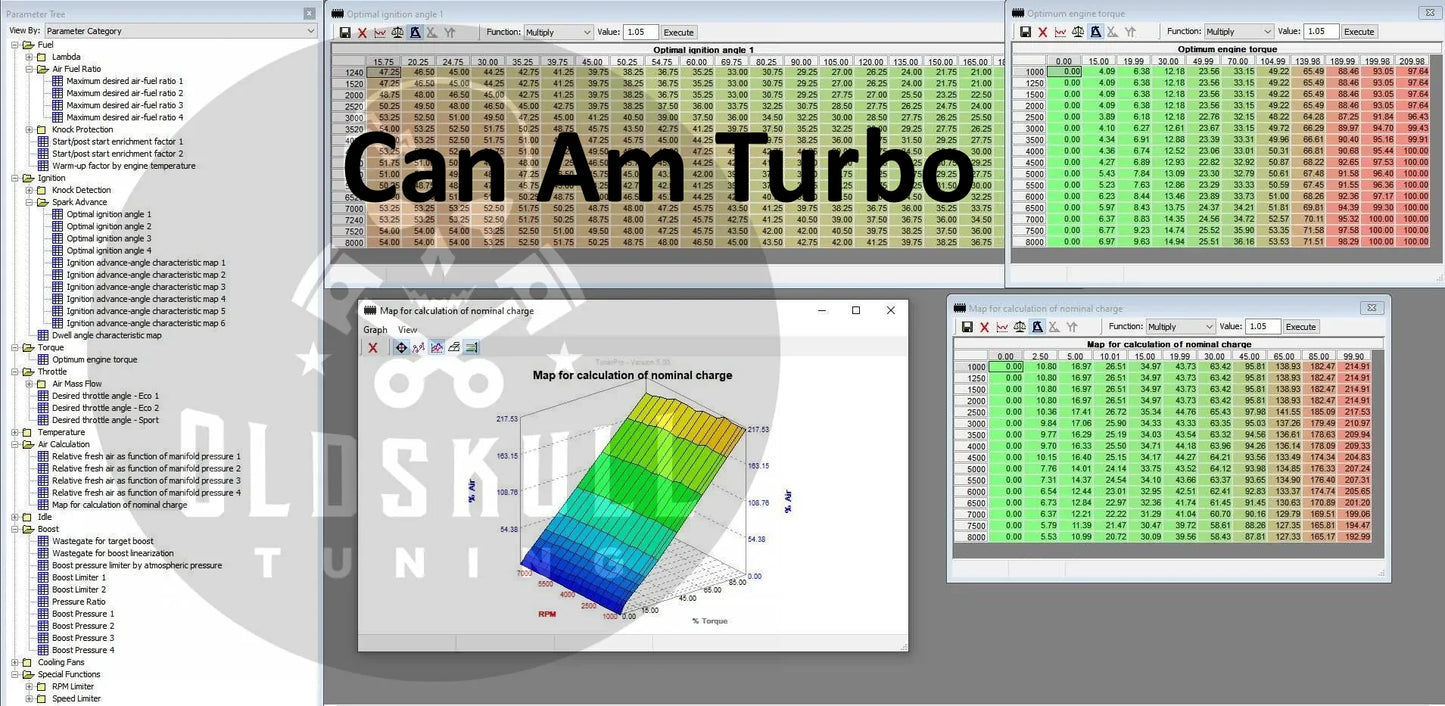Click the Value field in Optimal ignition angle 1

click(x=640, y=32)
